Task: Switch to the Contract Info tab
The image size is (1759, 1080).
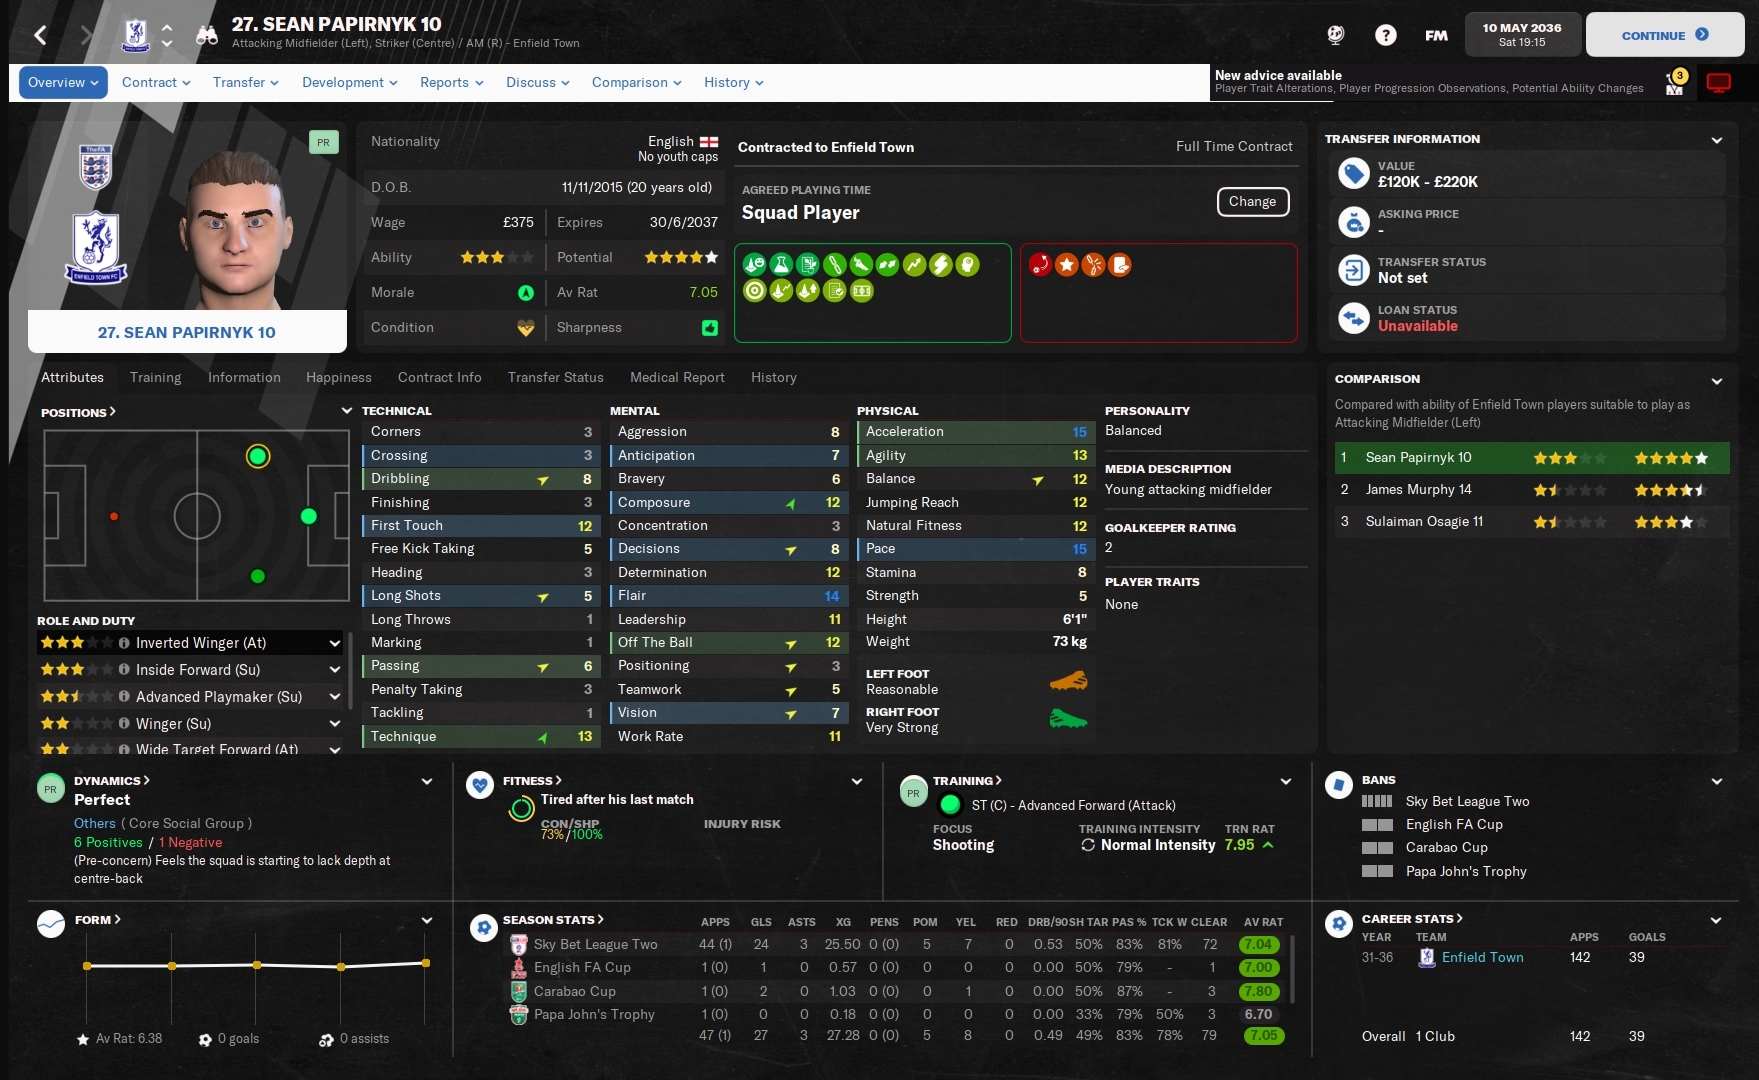Action: (x=439, y=378)
